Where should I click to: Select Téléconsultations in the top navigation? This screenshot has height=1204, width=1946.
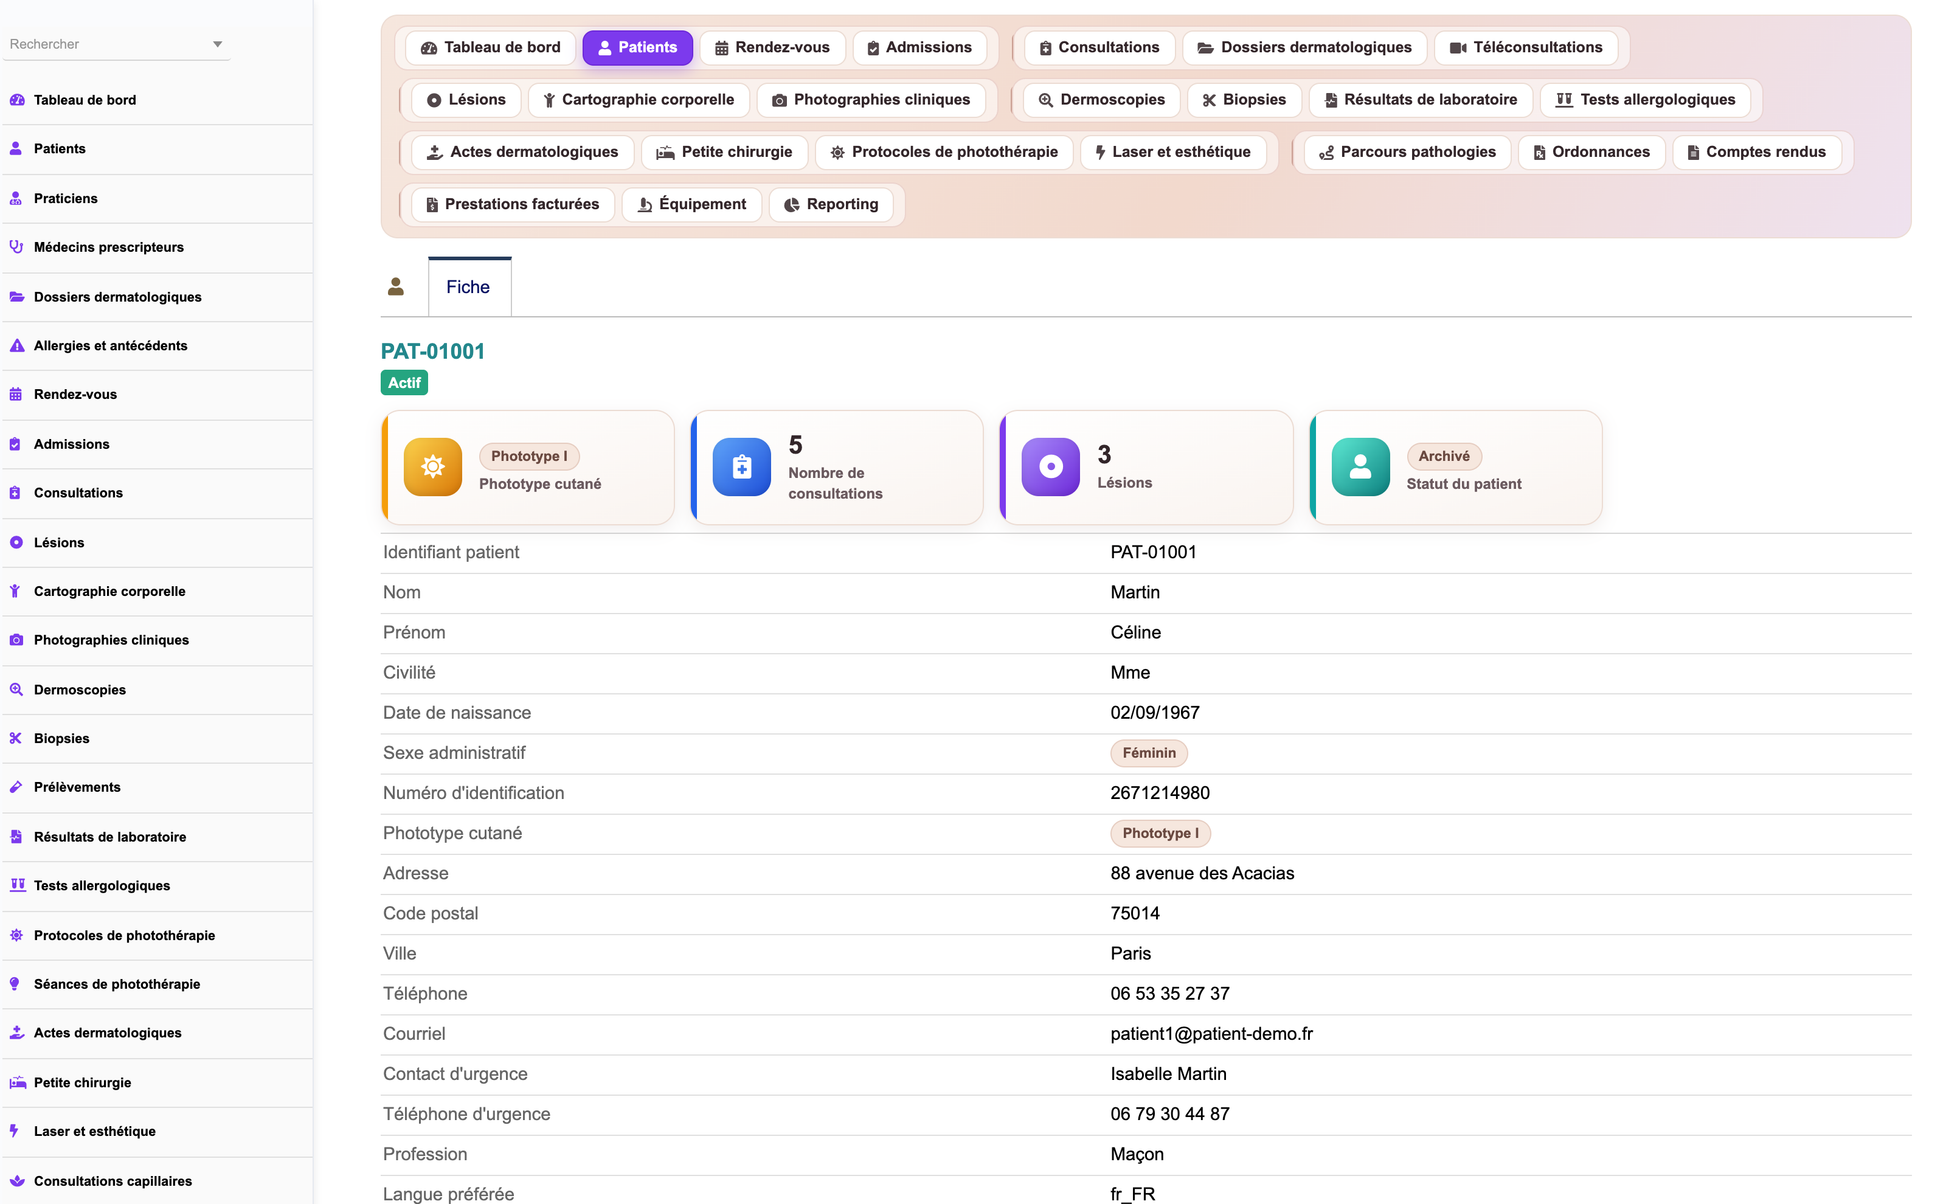1526,47
